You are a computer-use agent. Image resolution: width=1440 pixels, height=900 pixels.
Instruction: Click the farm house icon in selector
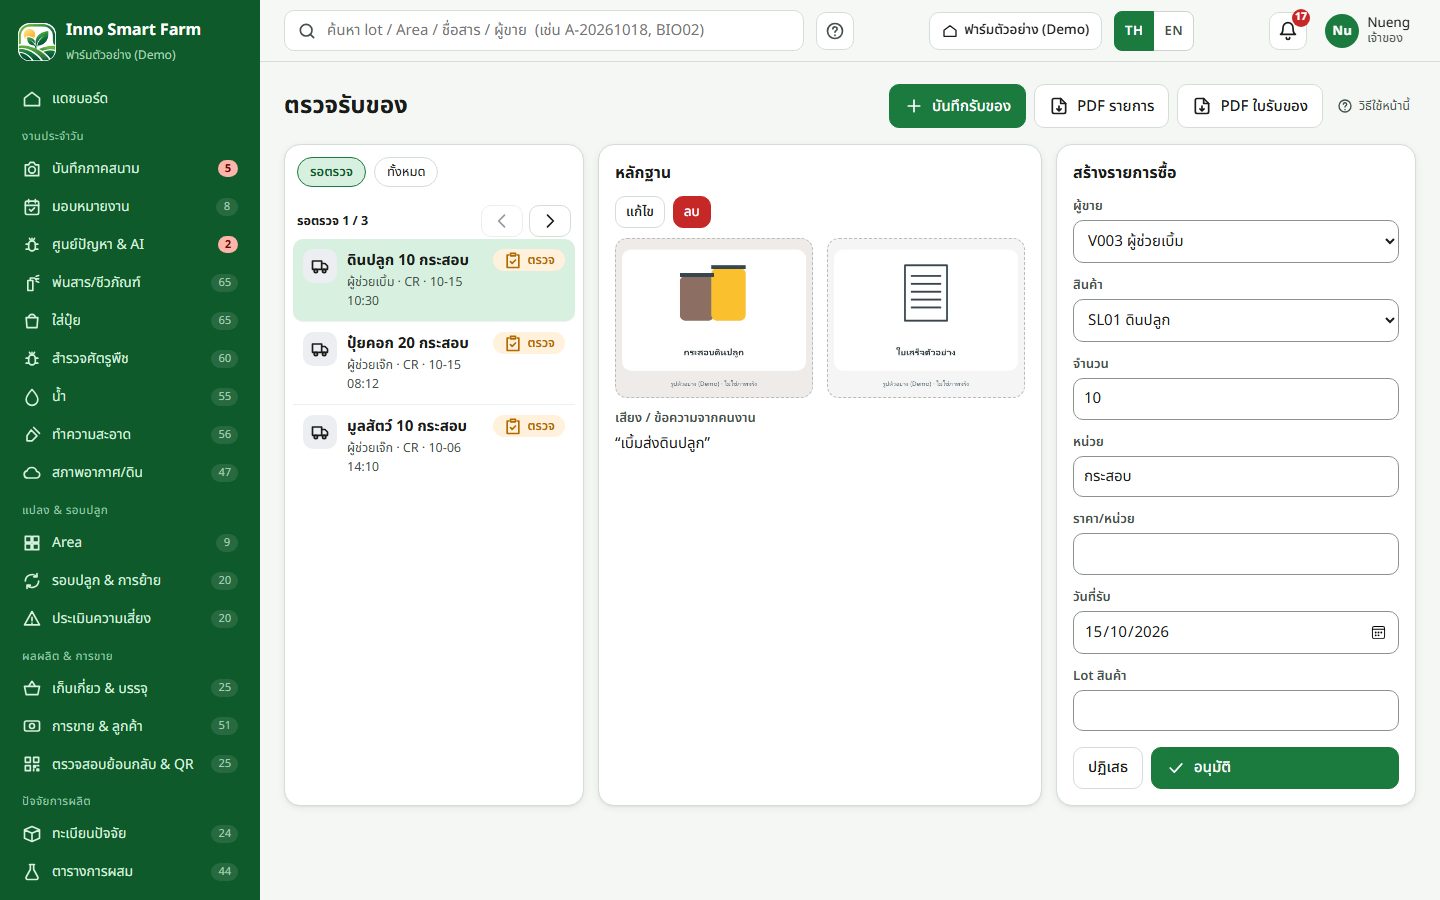950,31
